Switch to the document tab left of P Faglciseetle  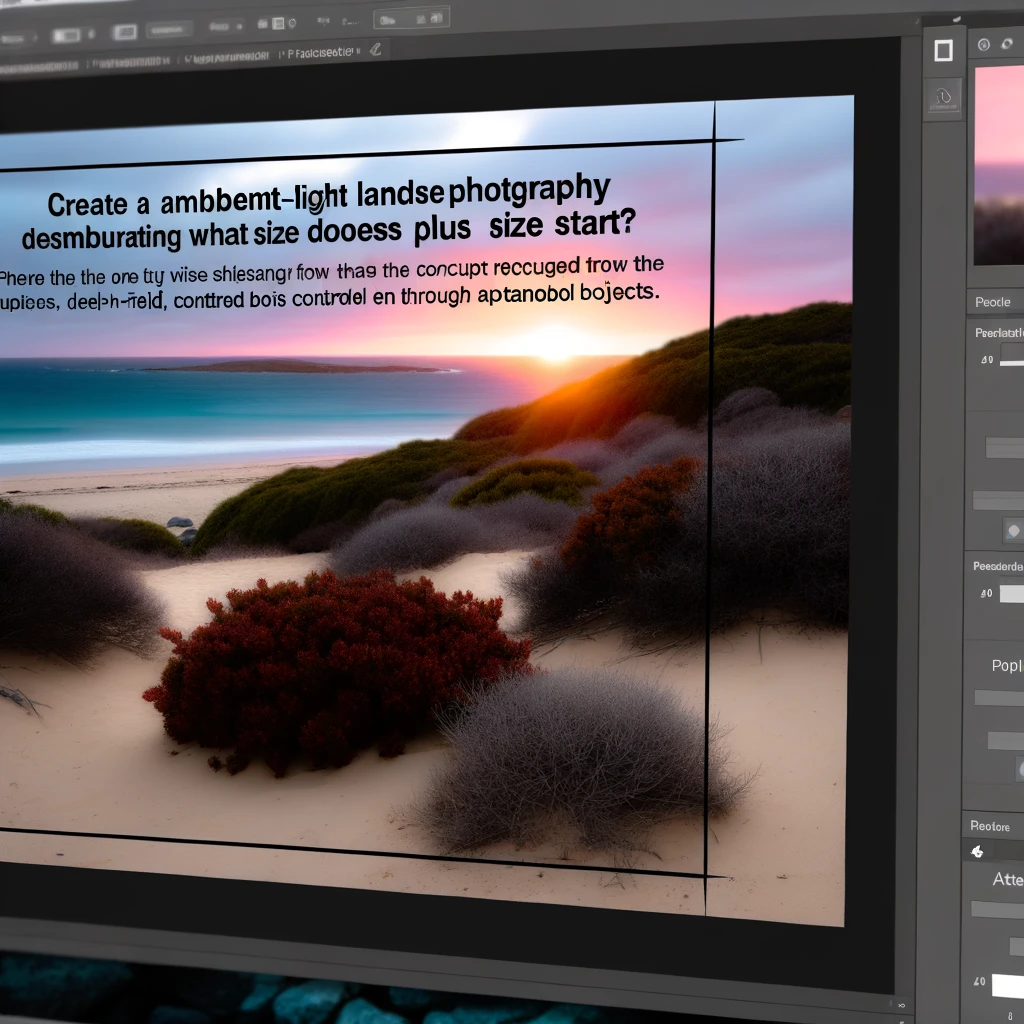click(227, 57)
